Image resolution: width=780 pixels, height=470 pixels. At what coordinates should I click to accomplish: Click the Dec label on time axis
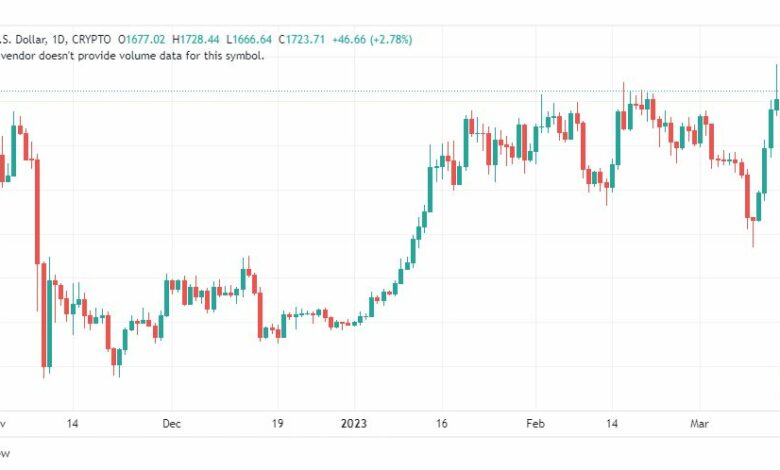tap(171, 423)
